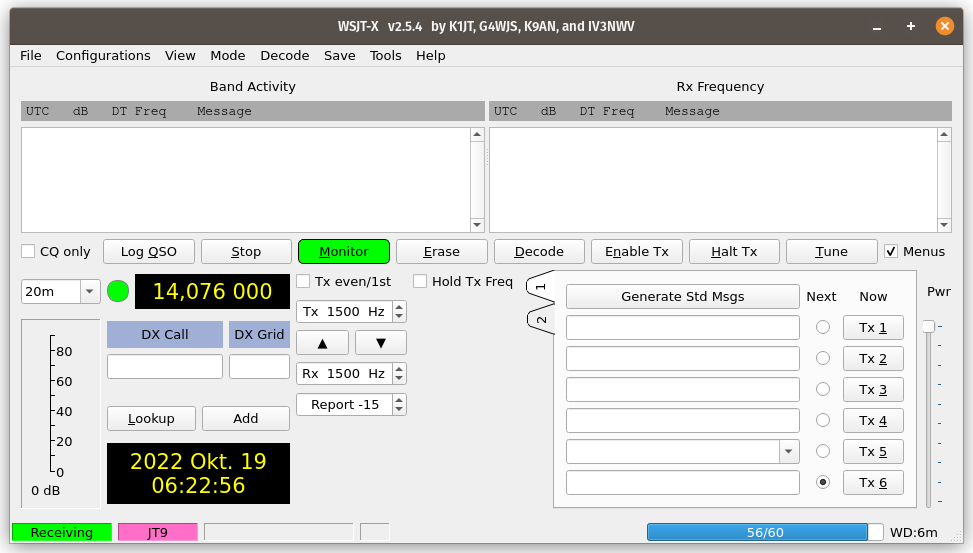Image resolution: width=973 pixels, height=553 pixels.
Task: Lower the Report value using its spinner
Action: point(399,409)
